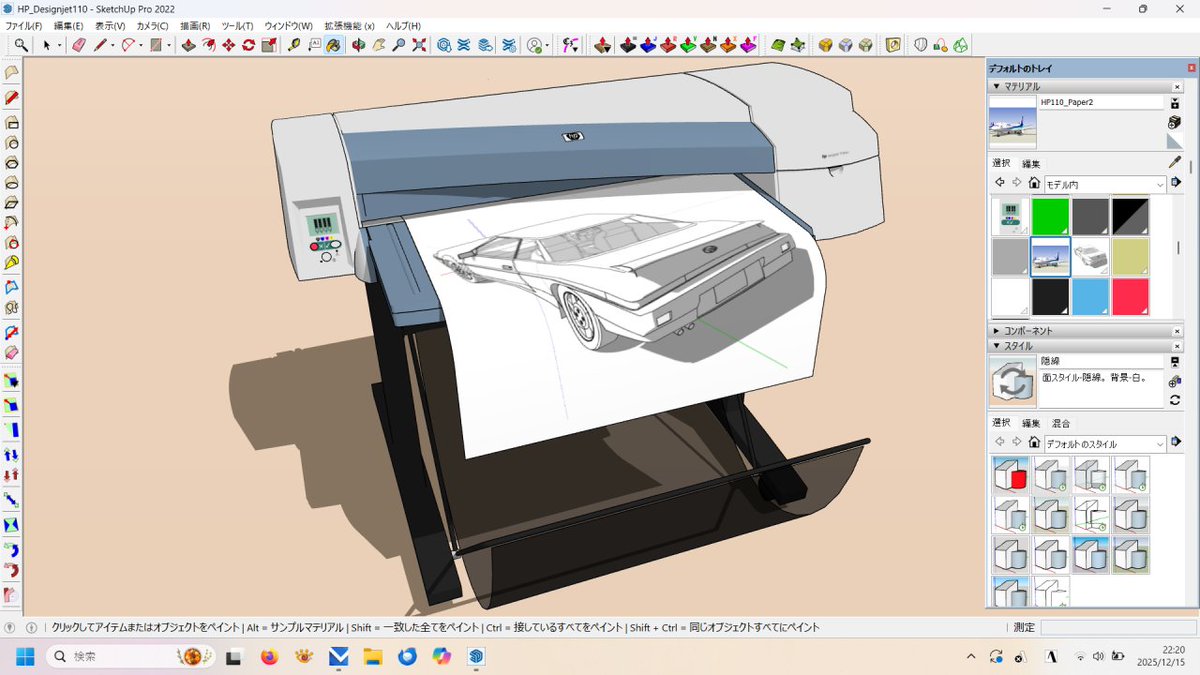Select the Tape Measure tool in the top toolbar
Screen dimensions: 1200x675
(294, 44)
